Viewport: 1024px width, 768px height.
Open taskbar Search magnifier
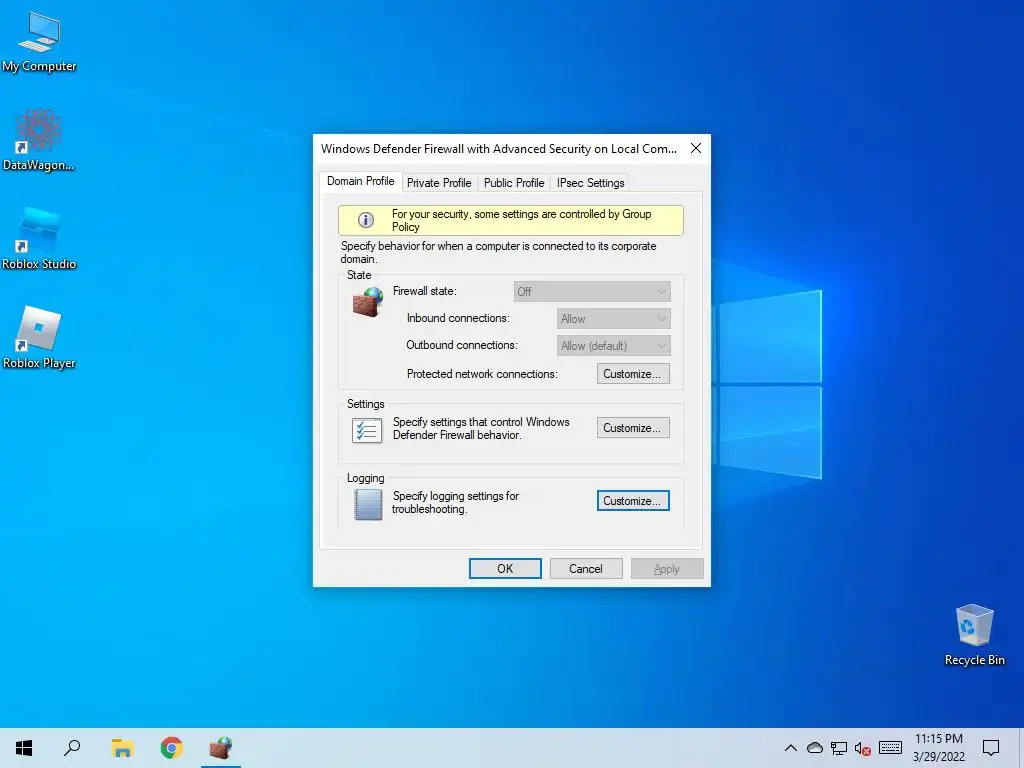click(x=72, y=748)
